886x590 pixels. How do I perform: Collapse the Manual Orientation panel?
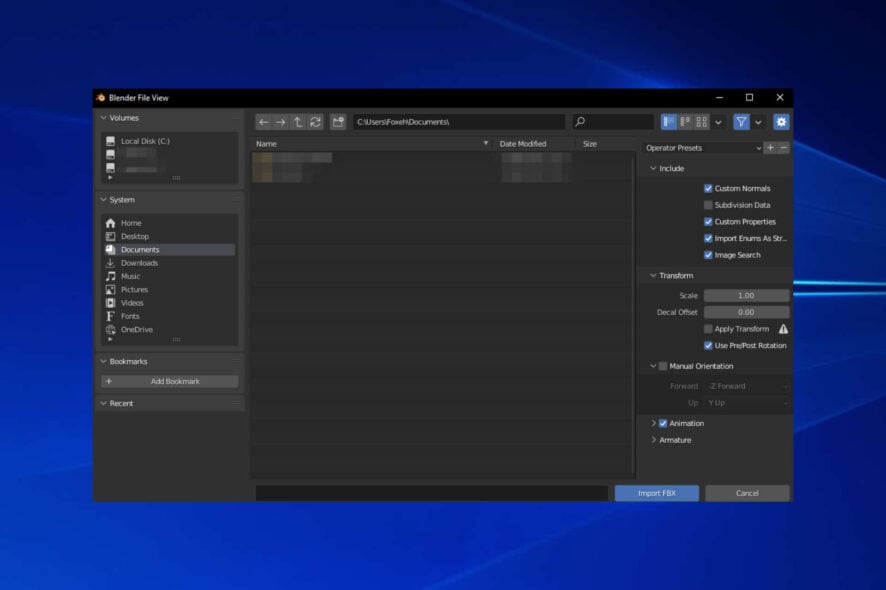point(653,366)
